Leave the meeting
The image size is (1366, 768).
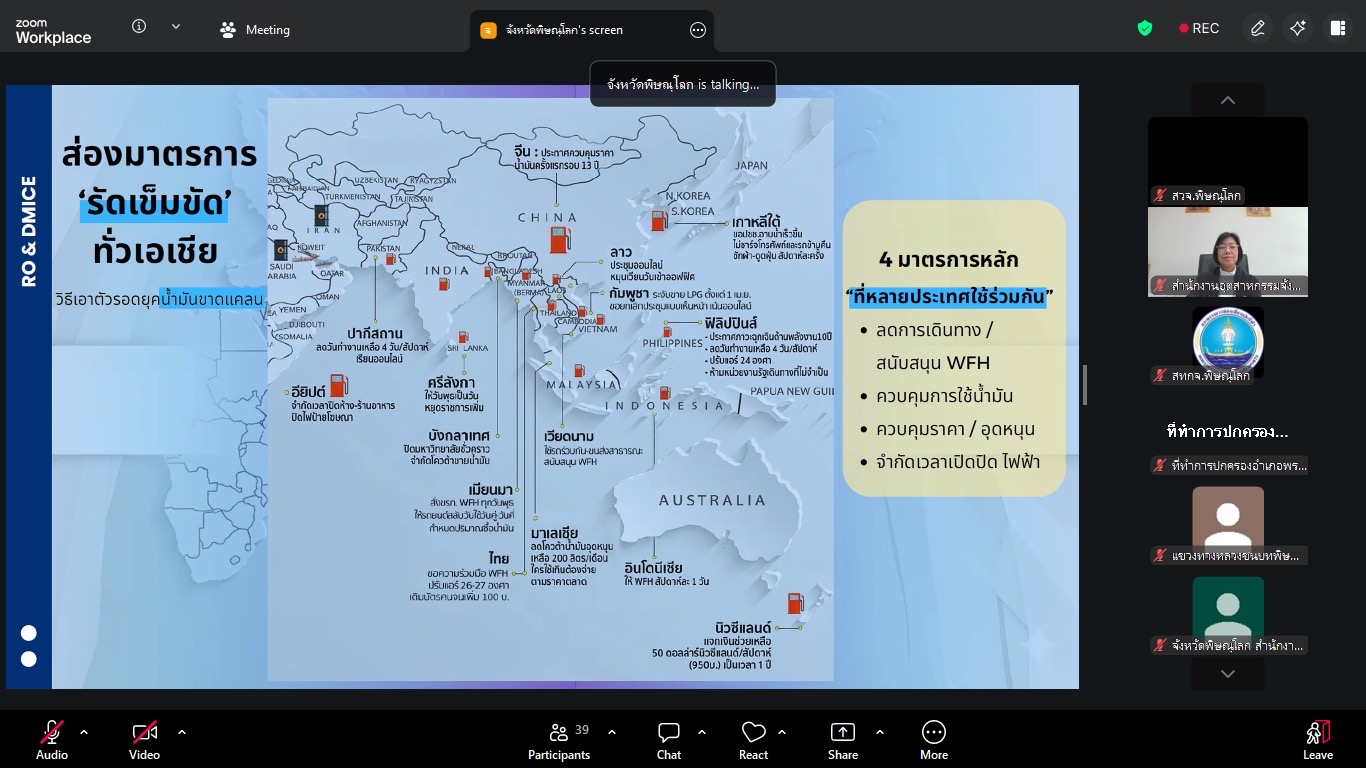[1317, 739]
